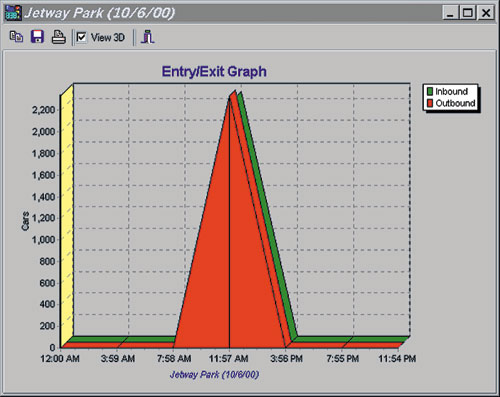500x397 pixels.
Task: Click the Cars vertical axis title
Action: (x=25, y=221)
